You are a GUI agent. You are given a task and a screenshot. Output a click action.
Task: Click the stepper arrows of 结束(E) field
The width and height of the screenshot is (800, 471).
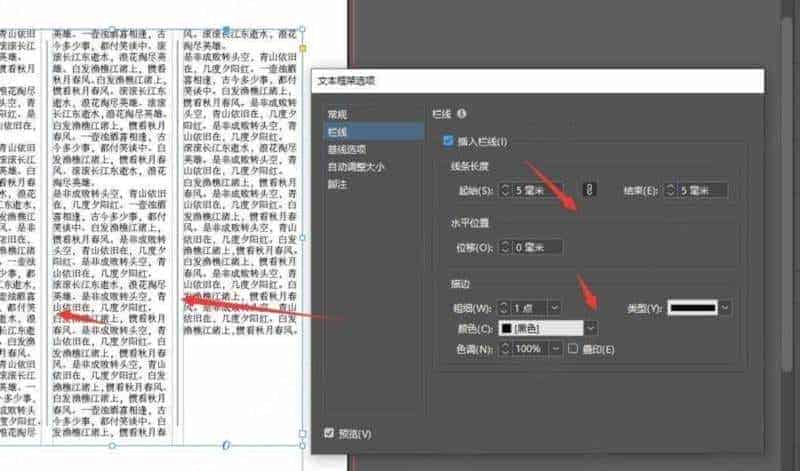tap(670, 190)
